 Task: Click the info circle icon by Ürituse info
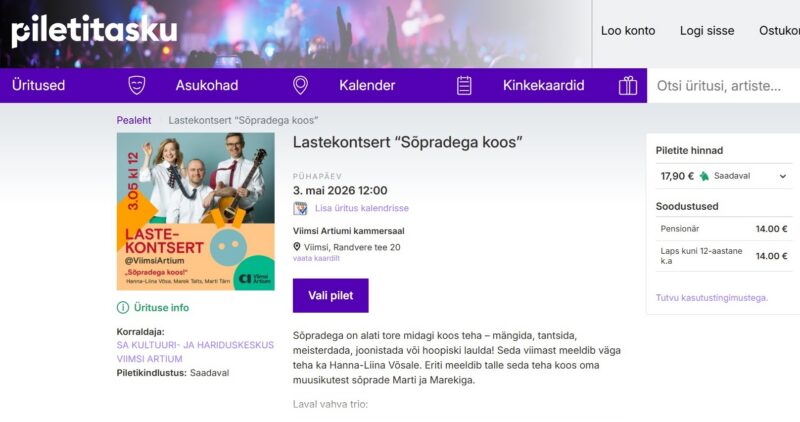(123, 307)
